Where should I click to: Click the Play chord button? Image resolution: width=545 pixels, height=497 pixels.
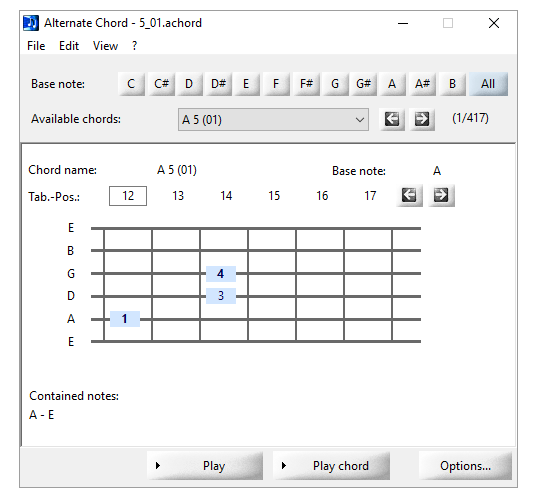click(331, 466)
